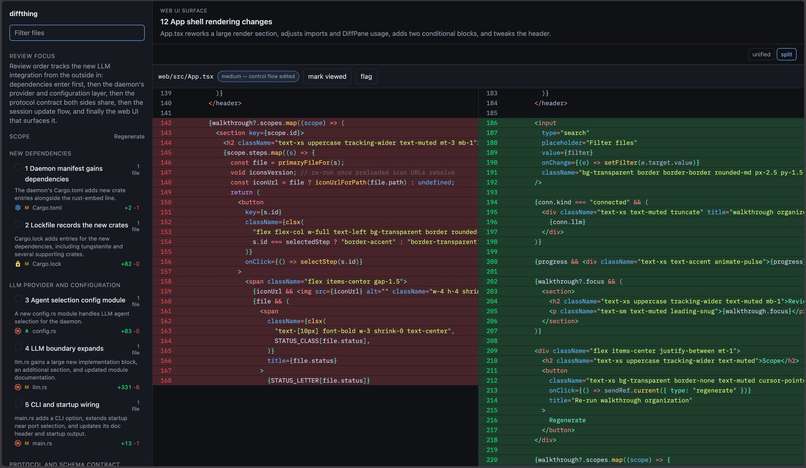Click the medium control flow edited badge
This screenshot has height=468, width=806.
tap(258, 77)
